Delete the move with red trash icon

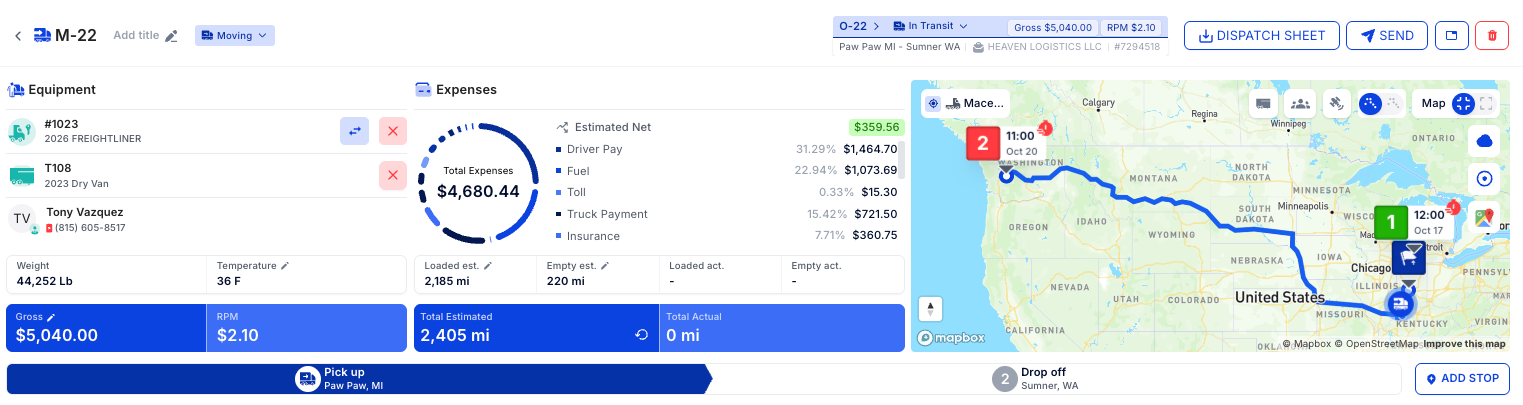[1492, 36]
